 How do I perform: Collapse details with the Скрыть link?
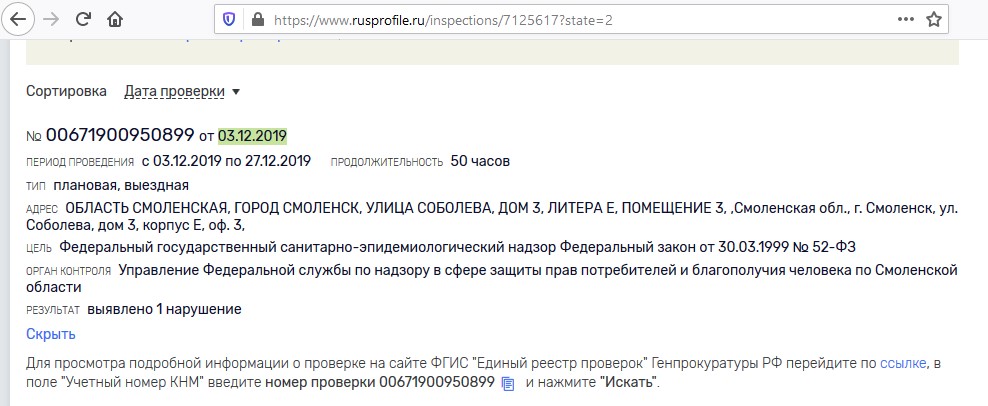(x=51, y=334)
